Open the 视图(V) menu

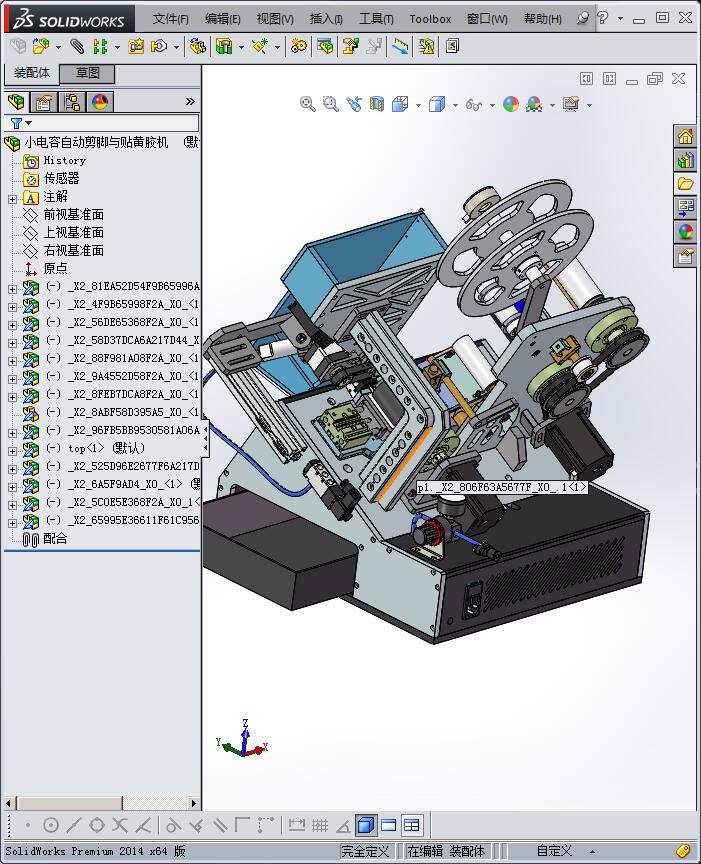tap(275, 19)
